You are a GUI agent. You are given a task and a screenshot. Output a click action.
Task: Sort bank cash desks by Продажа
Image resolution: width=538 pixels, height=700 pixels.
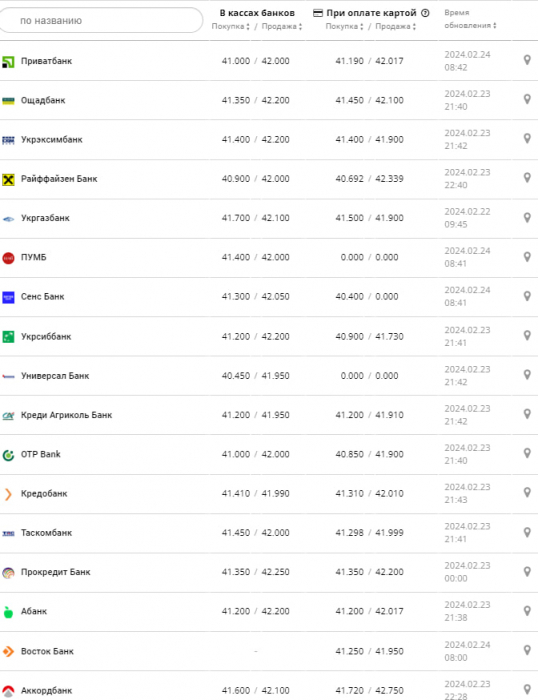tap(282, 26)
